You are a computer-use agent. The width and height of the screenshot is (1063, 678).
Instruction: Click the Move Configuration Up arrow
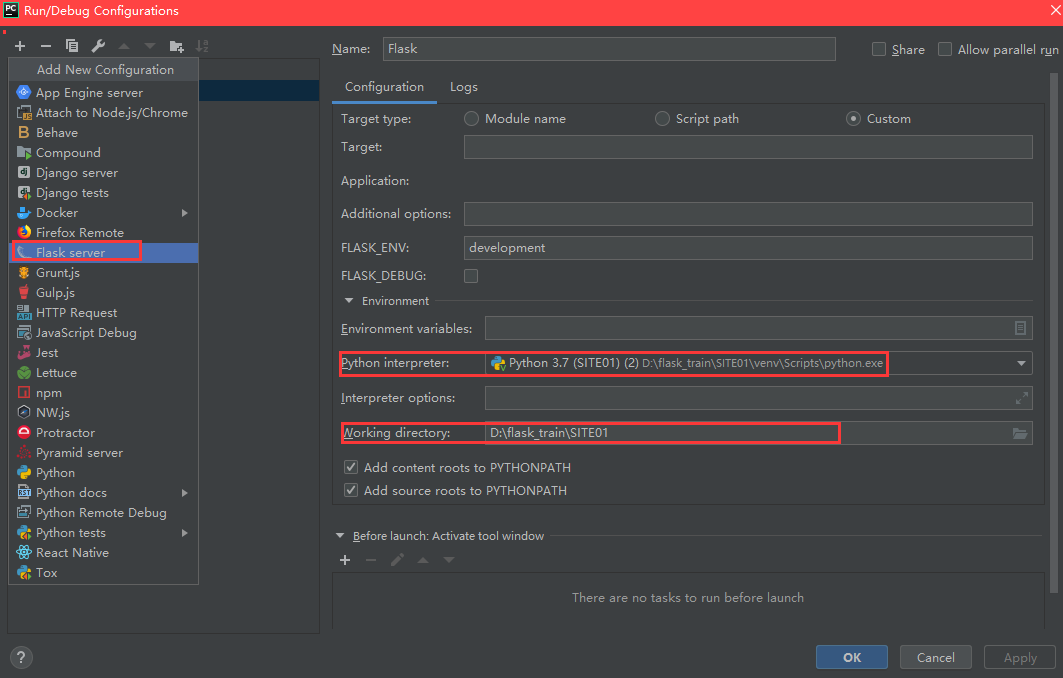tap(124, 46)
